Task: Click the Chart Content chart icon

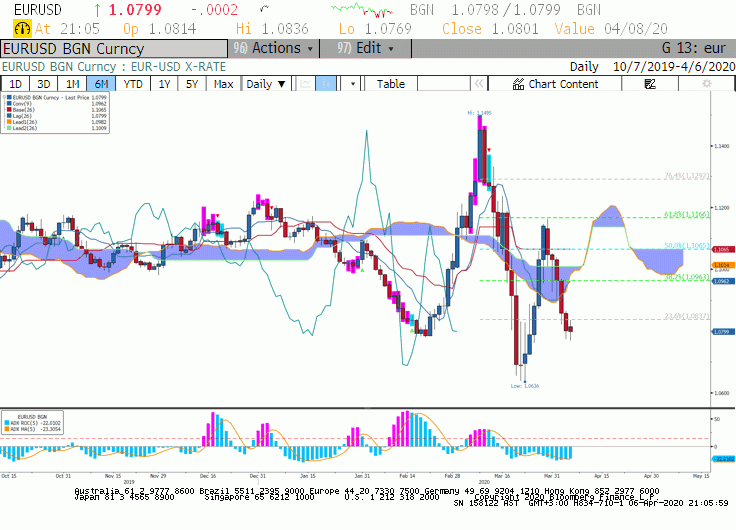Action: click(518, 84)
